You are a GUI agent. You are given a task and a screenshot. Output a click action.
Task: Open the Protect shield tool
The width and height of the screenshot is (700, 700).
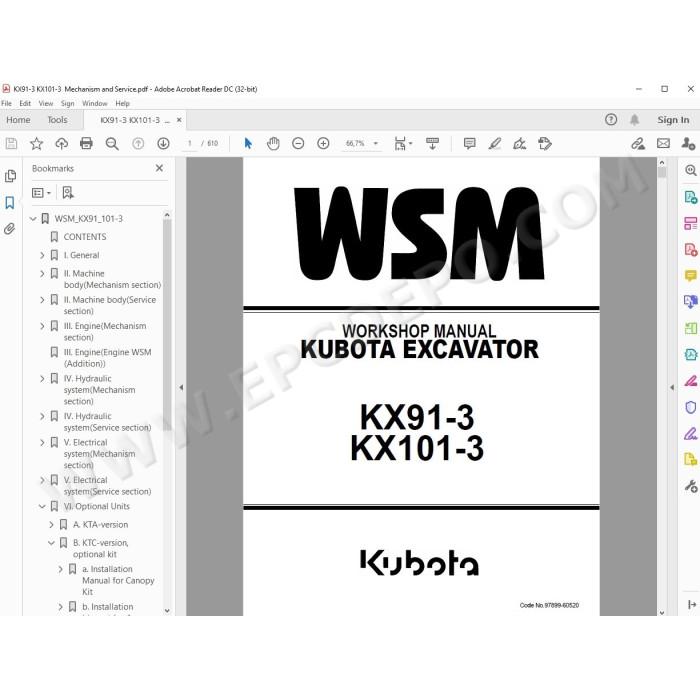(x=690, y=407)
